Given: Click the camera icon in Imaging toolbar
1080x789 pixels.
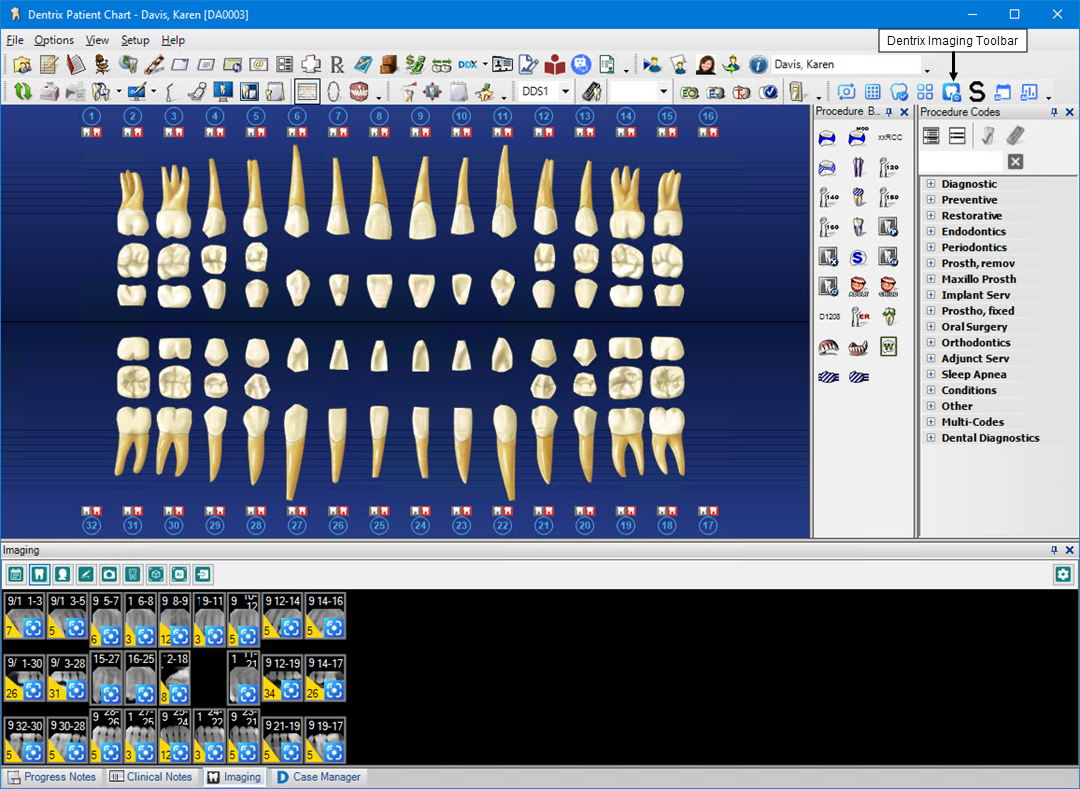Looking at the screenshot, I should (109, 574).
